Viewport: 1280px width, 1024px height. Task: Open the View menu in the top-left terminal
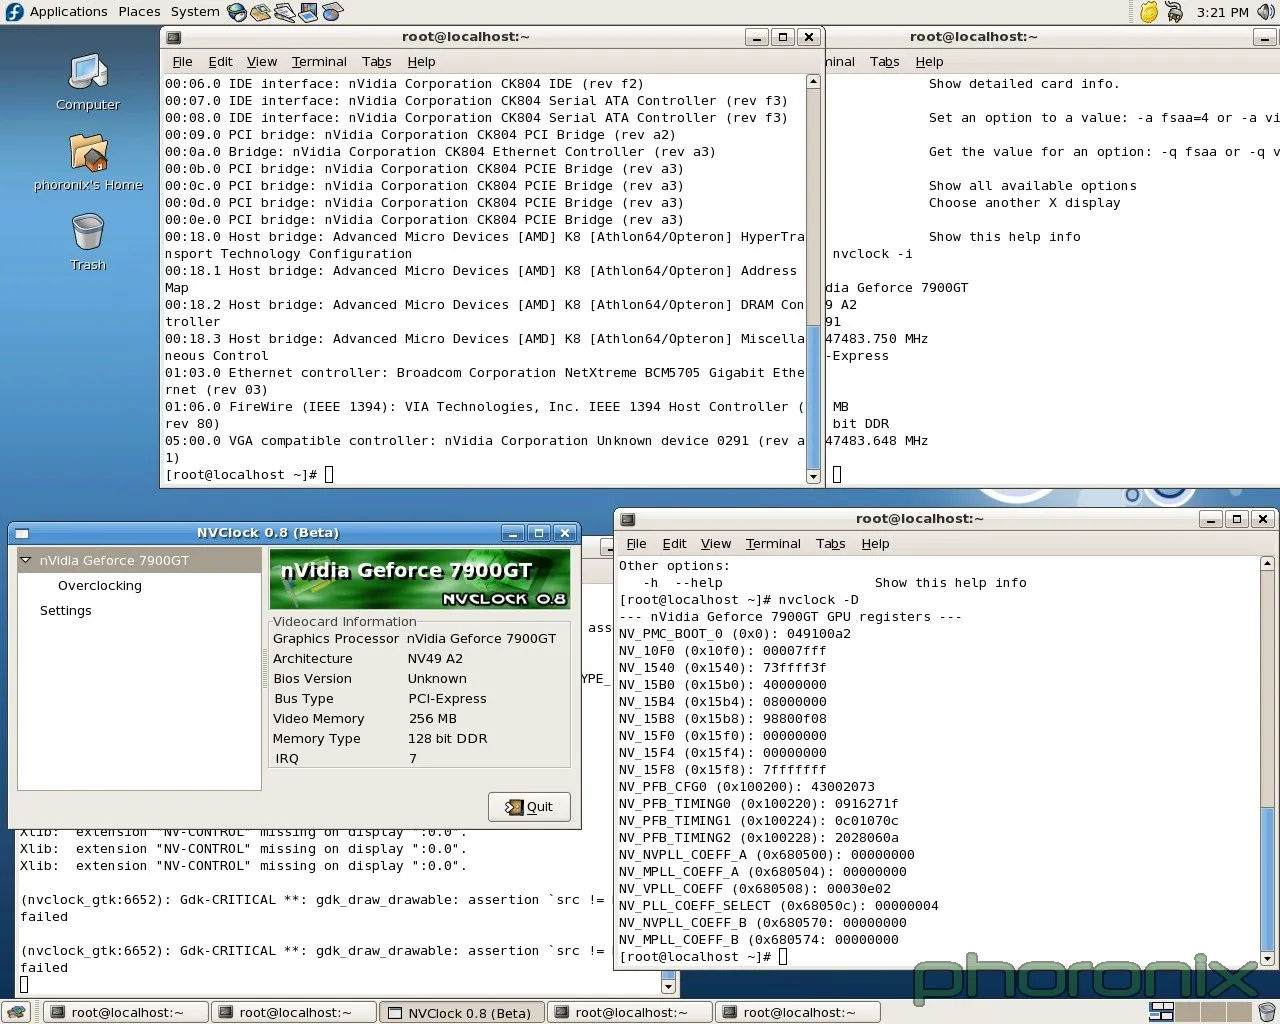click(x=262, y=62)
